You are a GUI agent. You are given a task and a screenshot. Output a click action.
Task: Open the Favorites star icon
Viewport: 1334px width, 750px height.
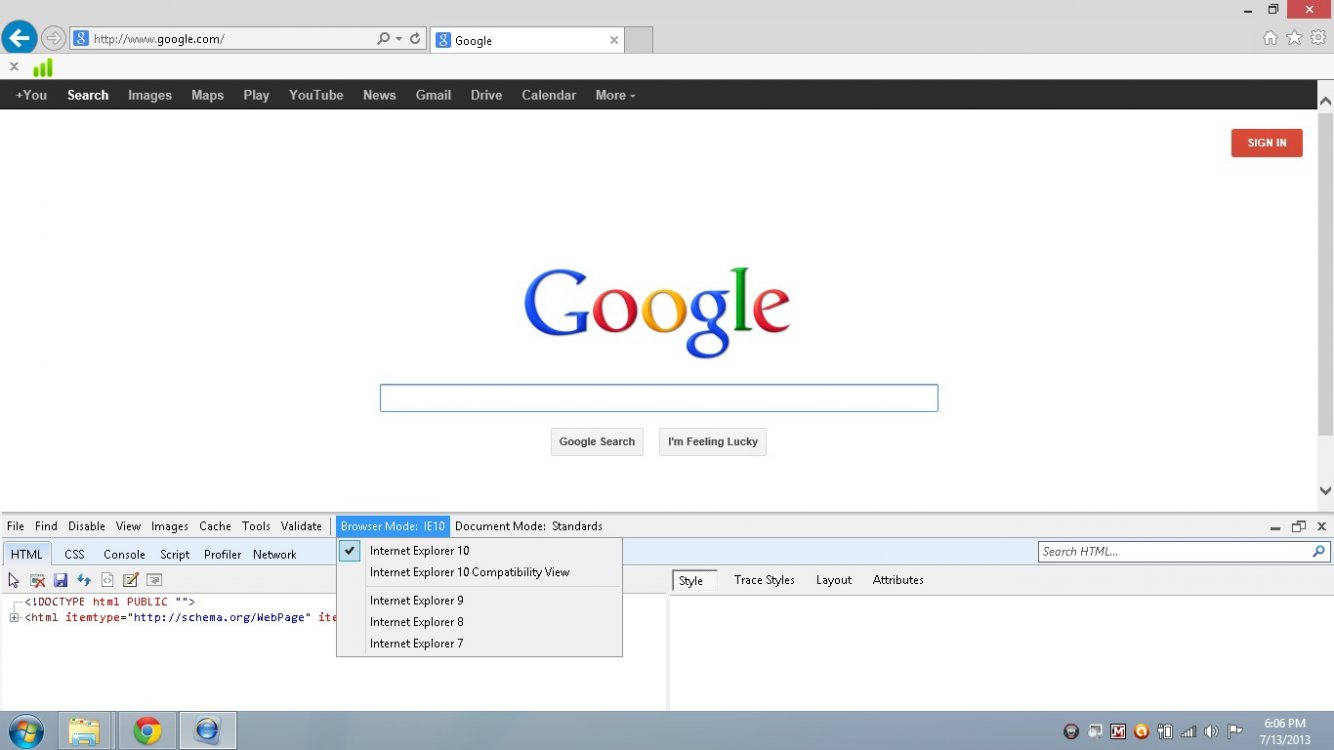[1294, 37]
